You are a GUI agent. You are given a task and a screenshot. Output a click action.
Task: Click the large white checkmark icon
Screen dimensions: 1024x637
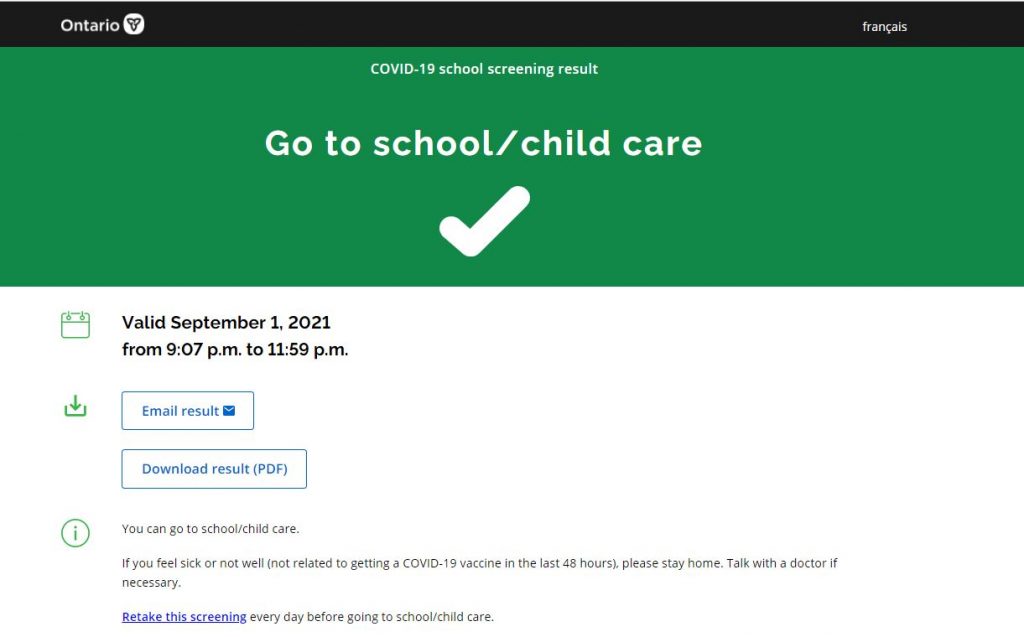click(484, 221)
